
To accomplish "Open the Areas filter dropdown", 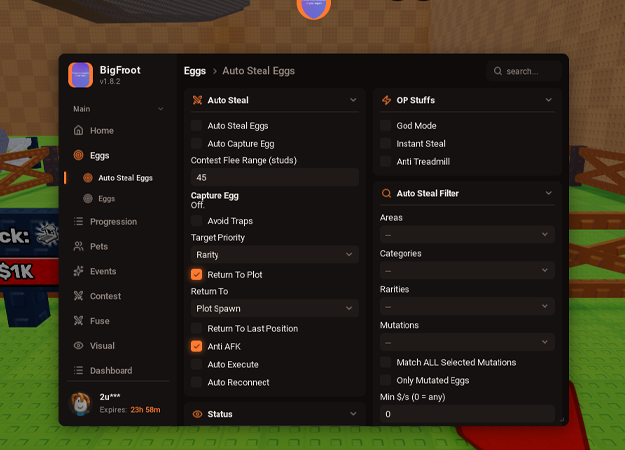I will coord(467,235).
